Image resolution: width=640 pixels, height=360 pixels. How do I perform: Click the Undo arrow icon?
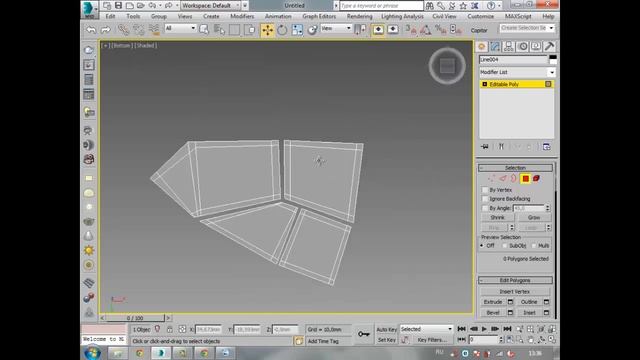click(91, 29)
